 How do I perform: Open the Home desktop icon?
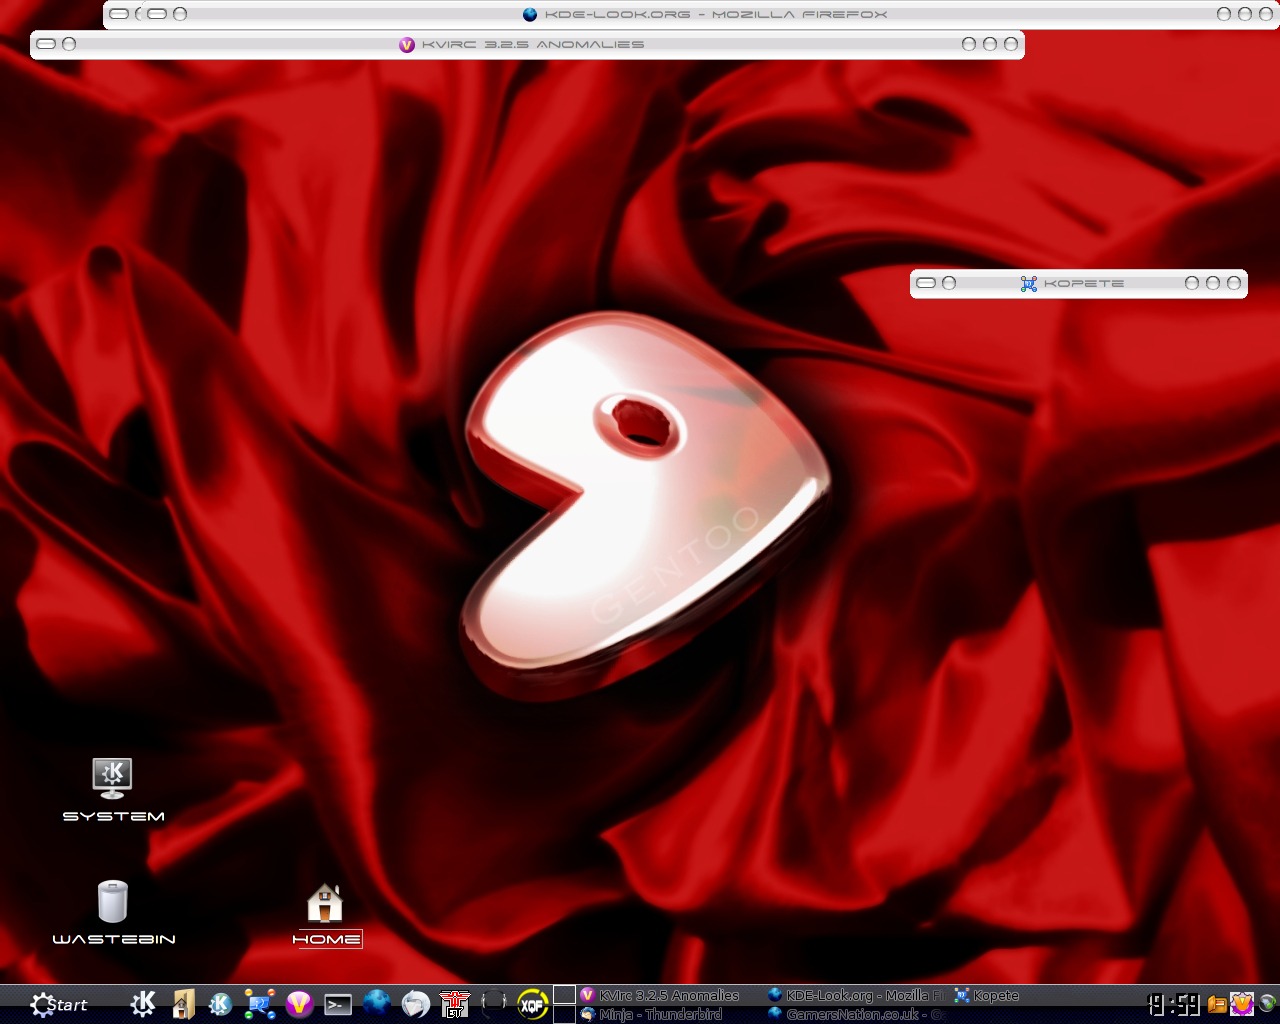click(326, 915)
